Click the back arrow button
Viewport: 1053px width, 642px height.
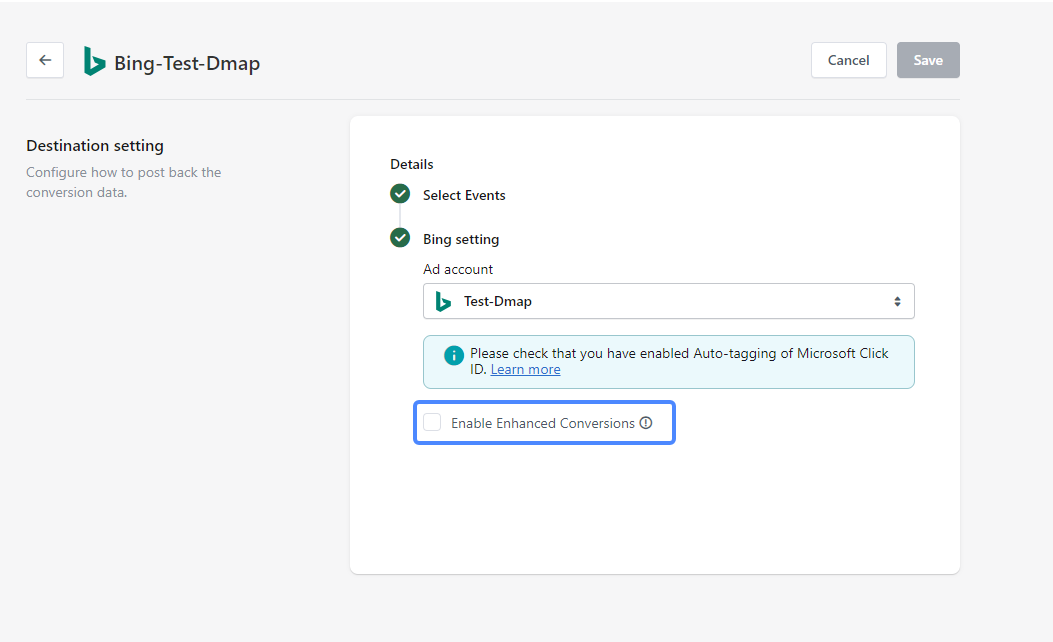(45, 60)
